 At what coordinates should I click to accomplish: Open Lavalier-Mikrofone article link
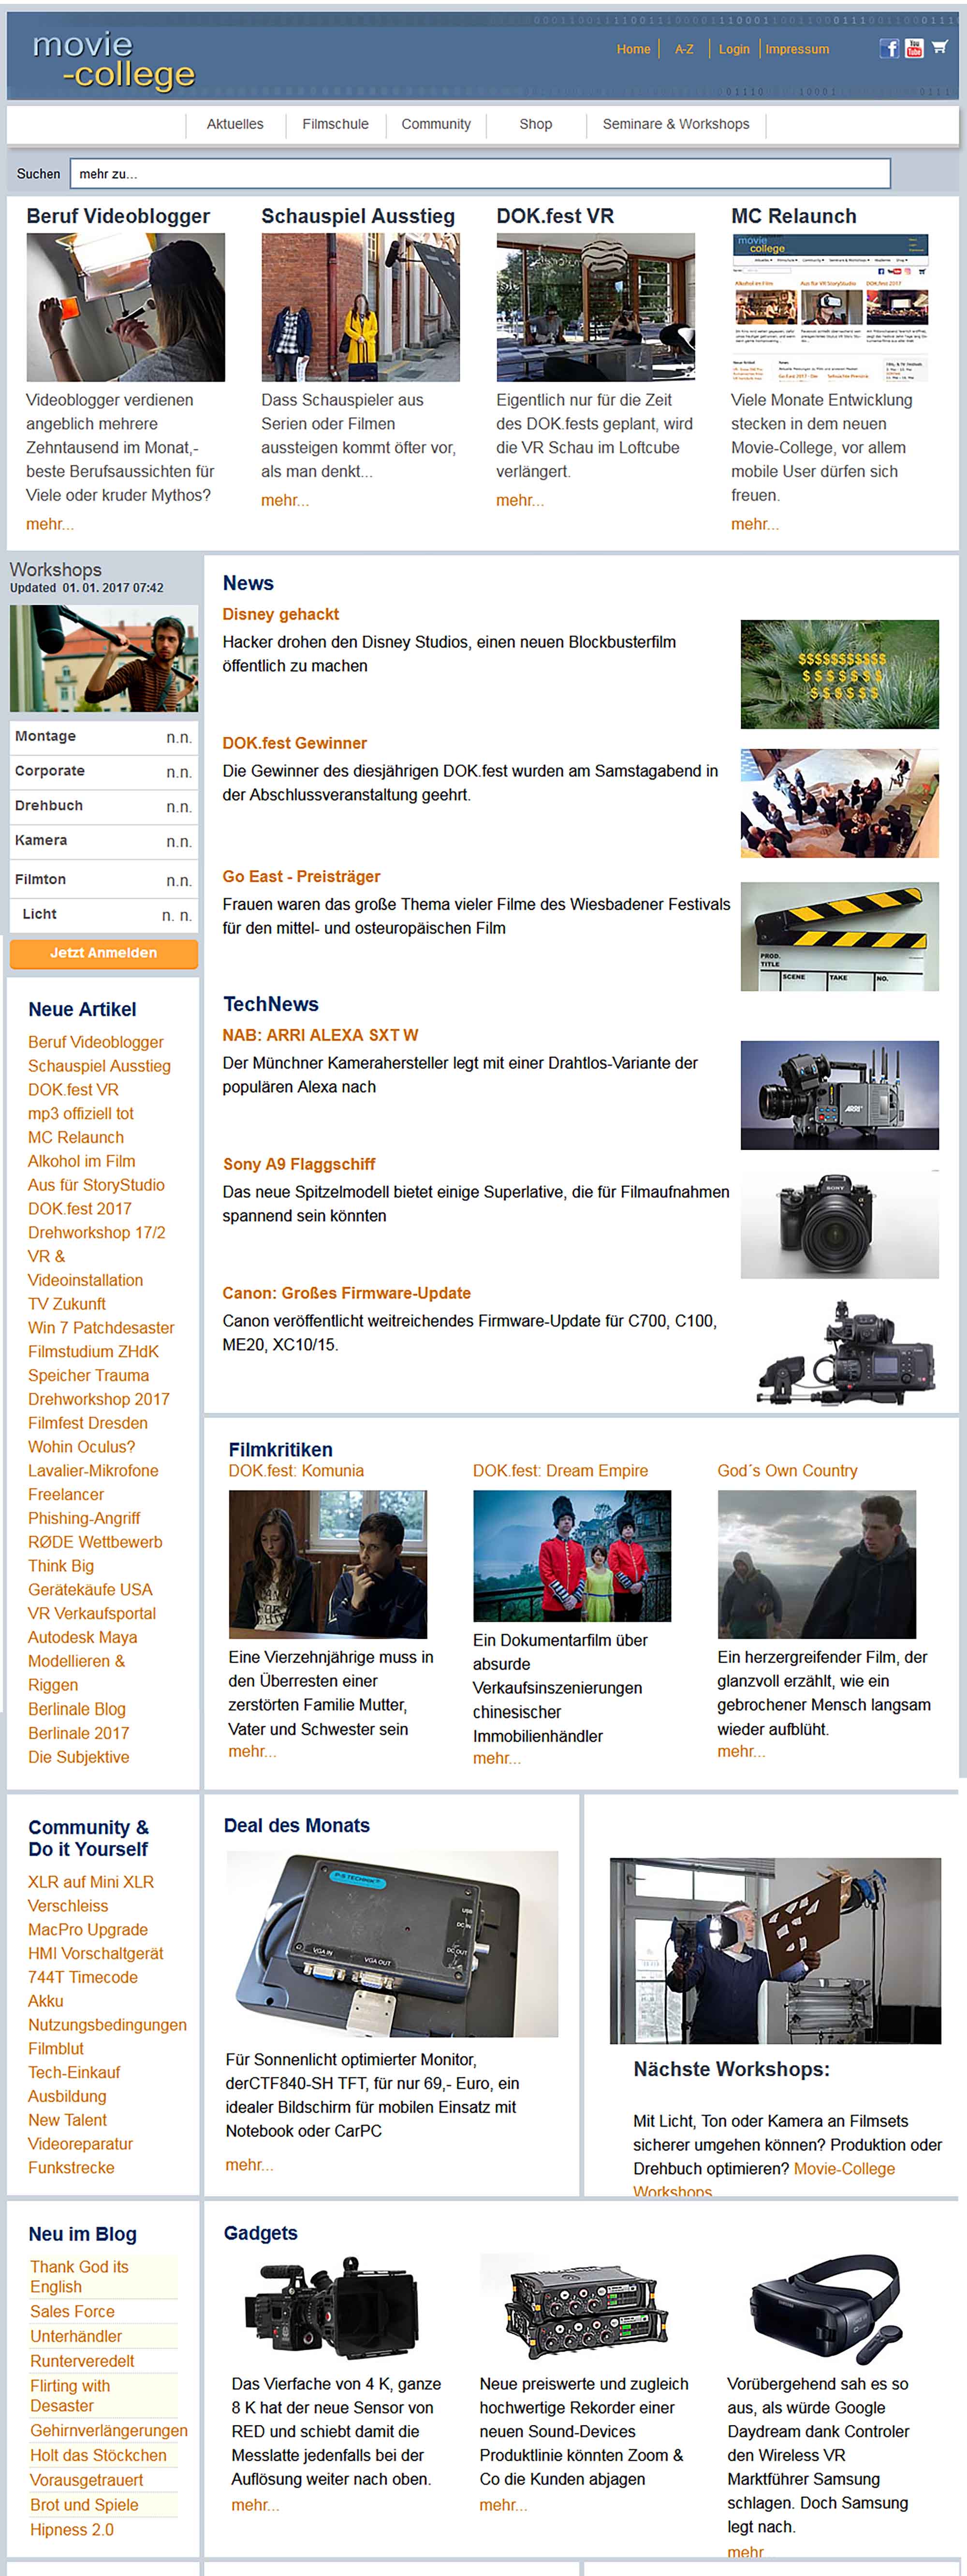click(x=93, y=1471)
